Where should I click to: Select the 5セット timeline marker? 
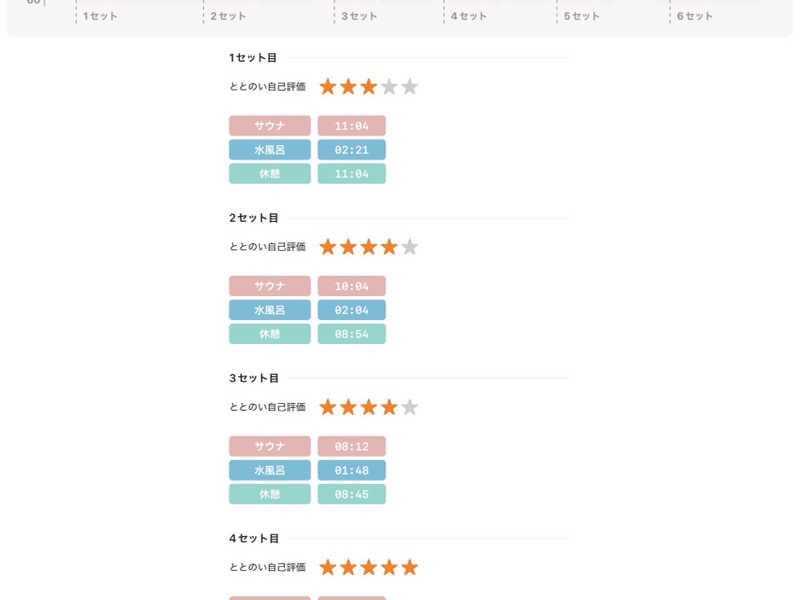point(581,16)
